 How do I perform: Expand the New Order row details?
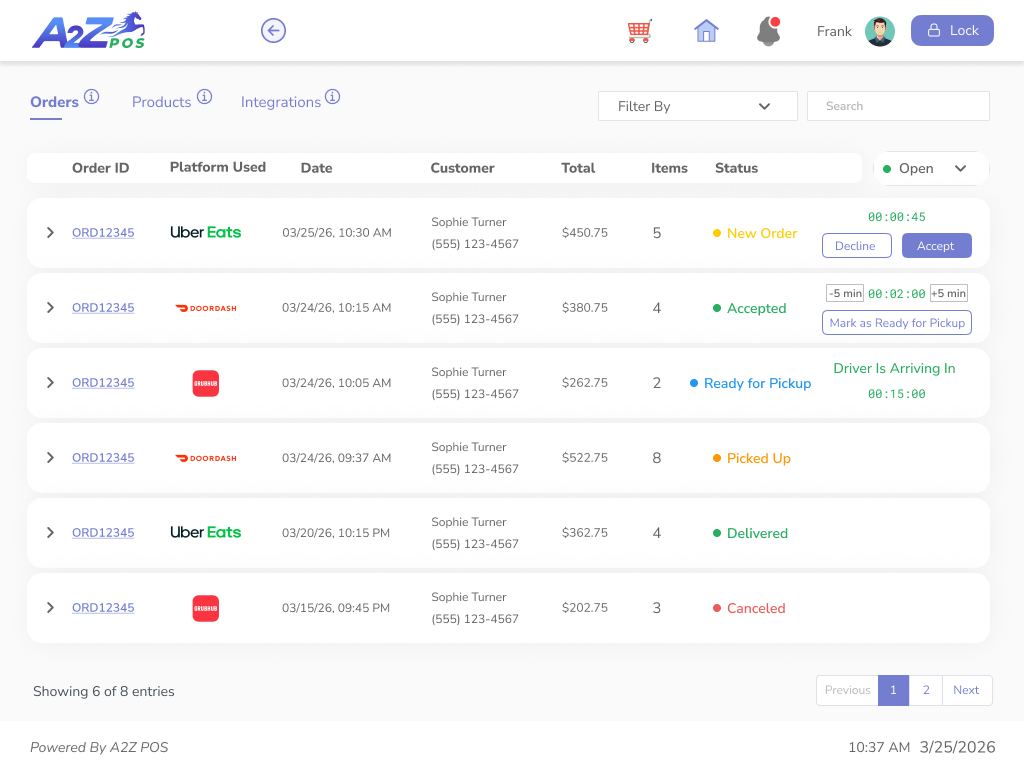pos(50,232)
